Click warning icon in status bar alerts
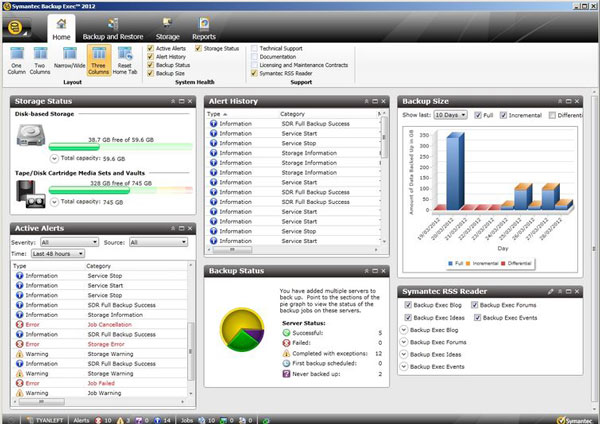The height and width of the screenshot is (424, 600). pyautogui.click(x=120, y=420)
